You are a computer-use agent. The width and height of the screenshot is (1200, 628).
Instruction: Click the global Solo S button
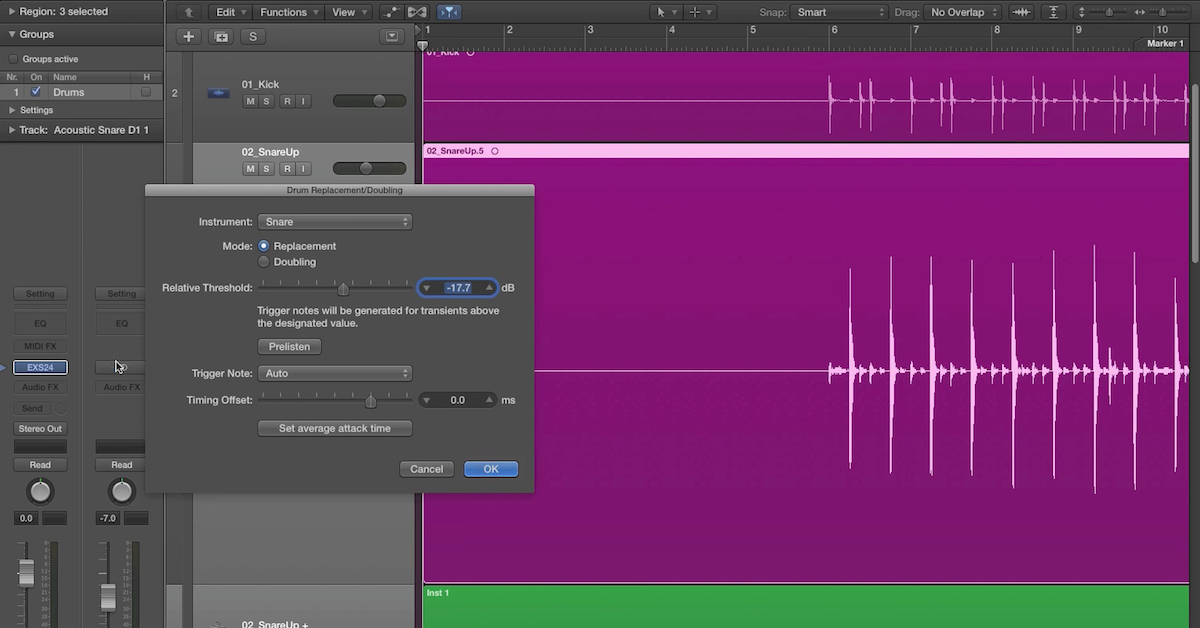252,36
